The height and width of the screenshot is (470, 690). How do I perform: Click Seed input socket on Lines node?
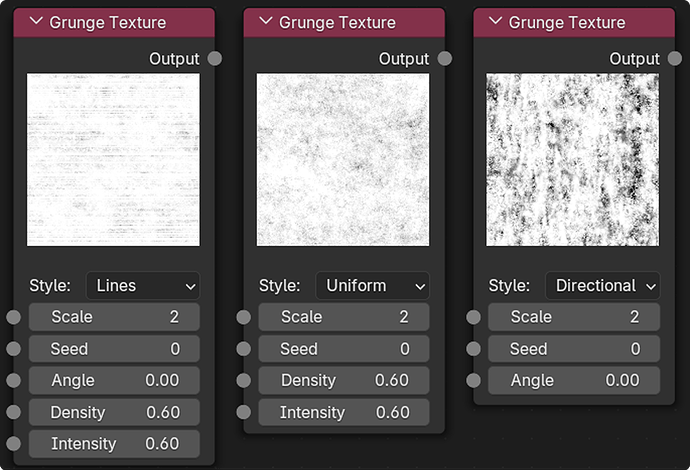pyautogui.click(x=14, y=349)
